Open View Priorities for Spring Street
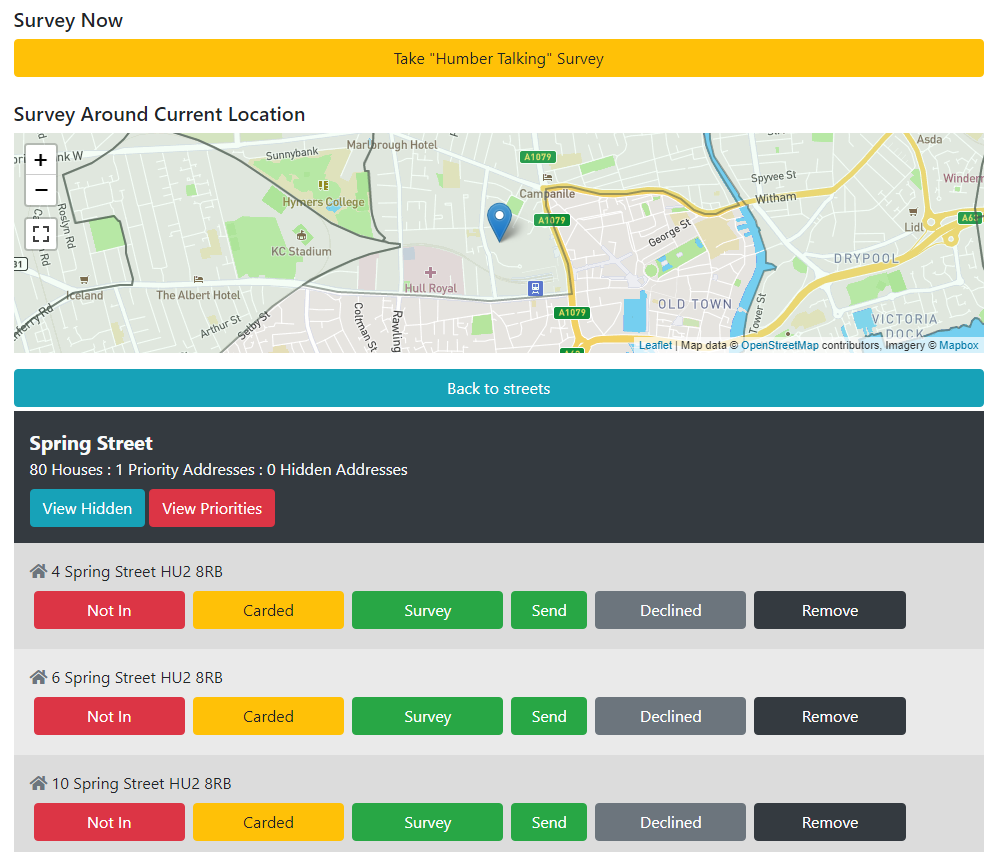1004x852 pixels. (x=212, y=508)
